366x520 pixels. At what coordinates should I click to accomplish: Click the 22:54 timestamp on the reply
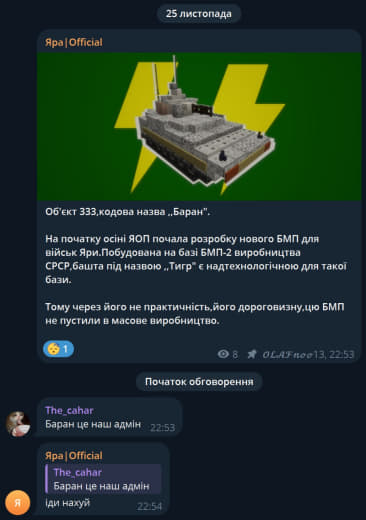click(149, 507)
